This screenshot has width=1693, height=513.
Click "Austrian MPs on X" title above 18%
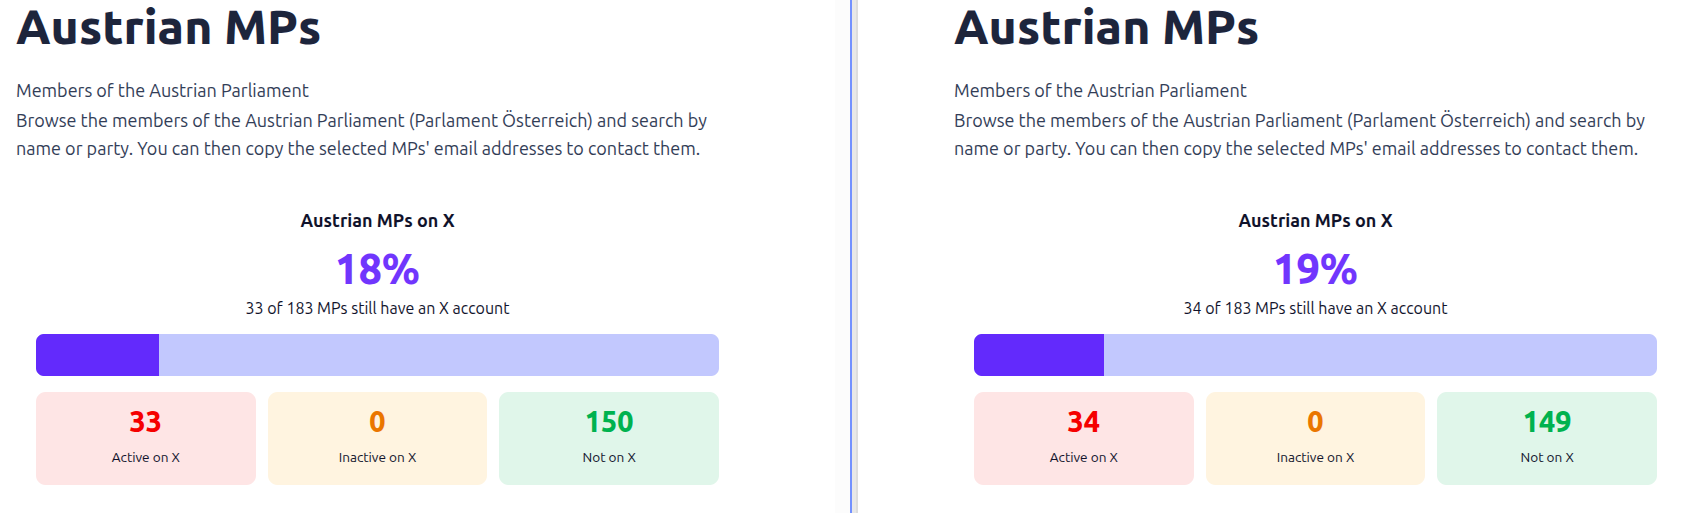[x=377, y=221]
